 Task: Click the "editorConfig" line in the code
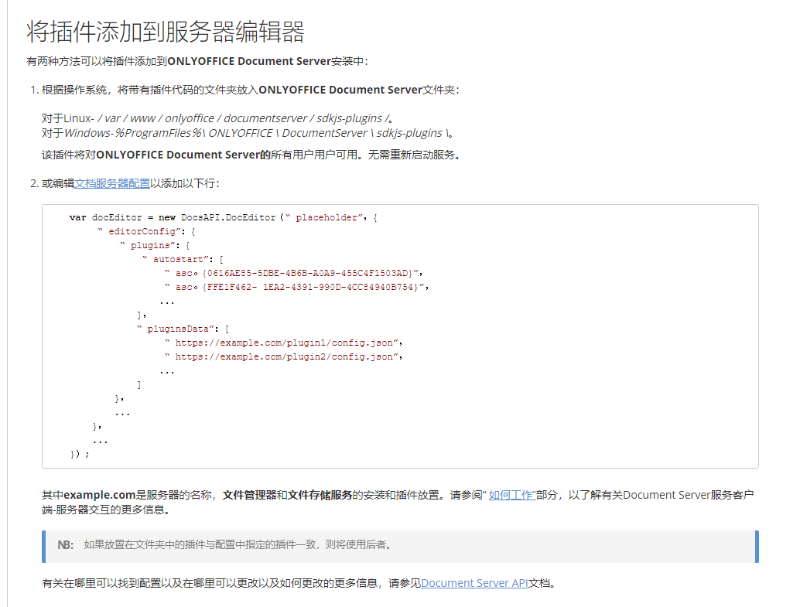(146, 232)
